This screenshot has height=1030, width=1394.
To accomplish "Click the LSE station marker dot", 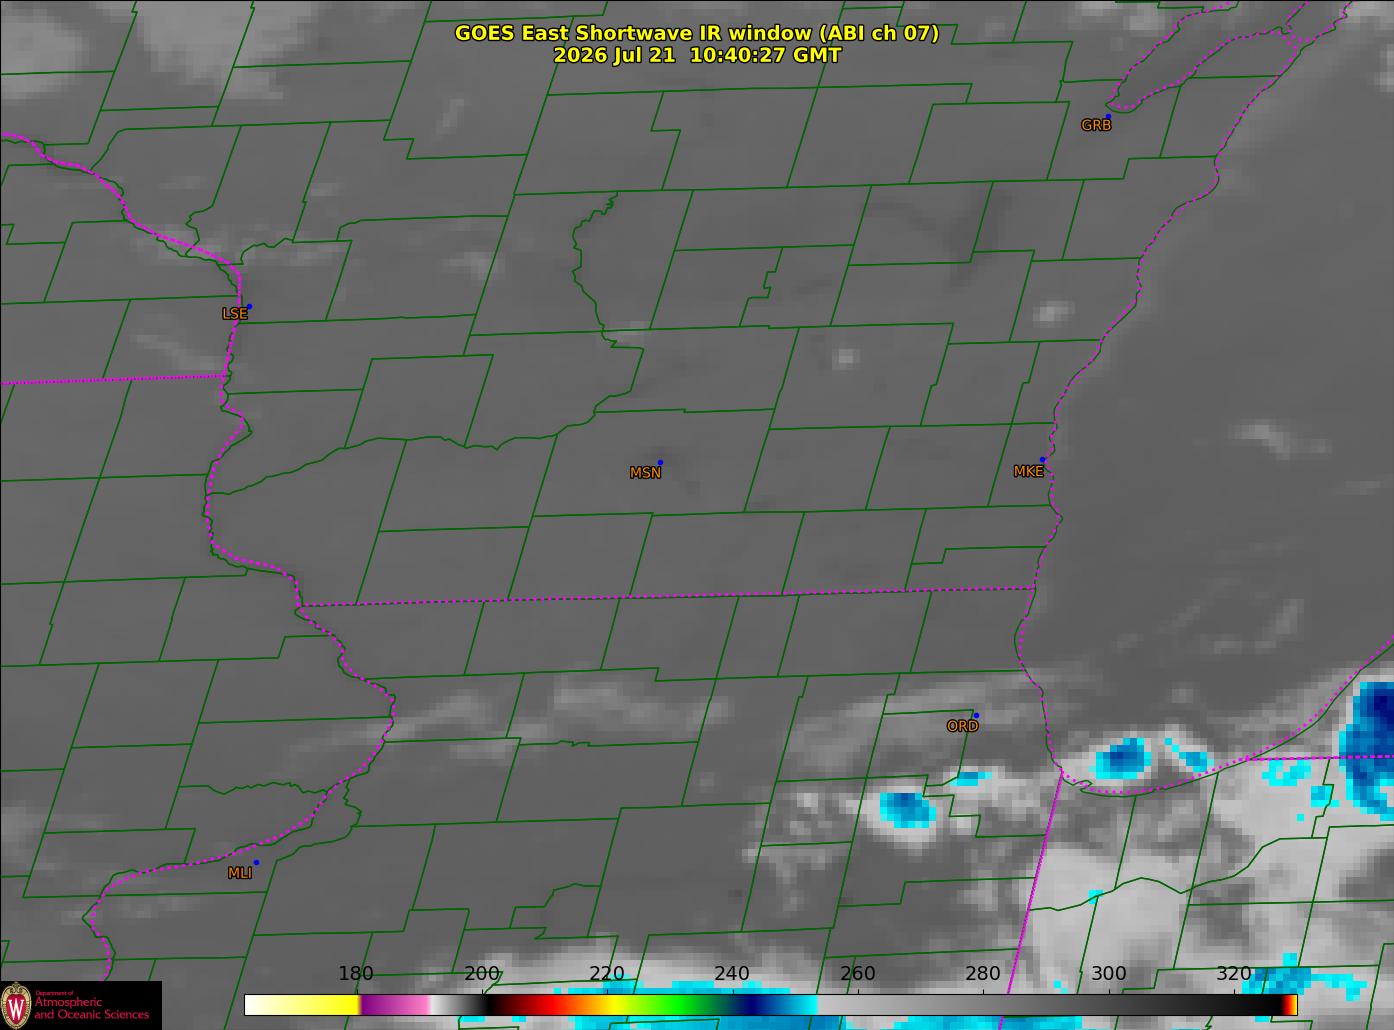I will click(x=249, y=306).
